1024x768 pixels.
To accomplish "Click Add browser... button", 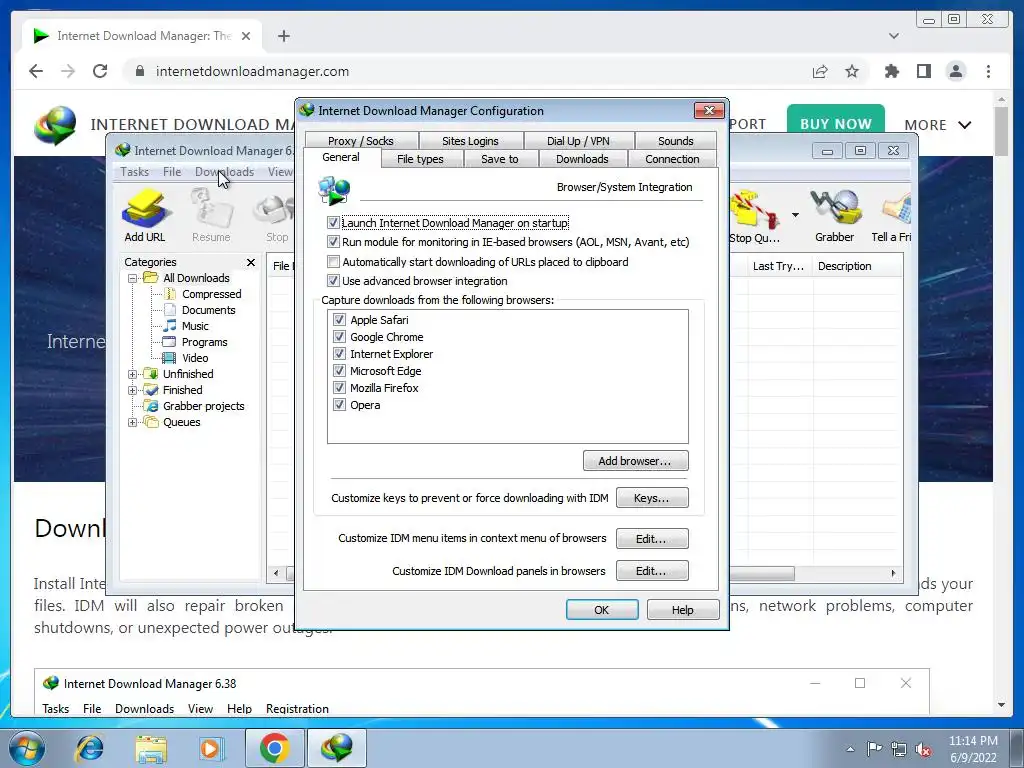I will point(635,460).
